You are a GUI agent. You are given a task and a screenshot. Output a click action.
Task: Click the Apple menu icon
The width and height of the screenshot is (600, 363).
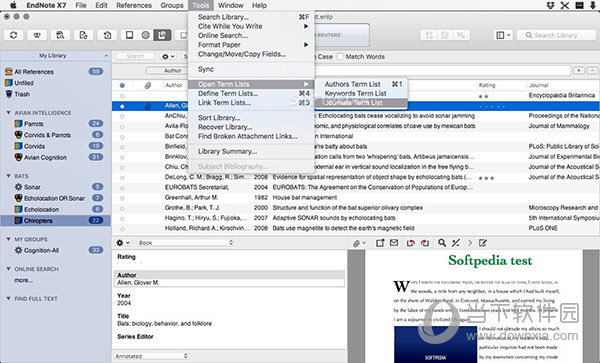[13, 5]
